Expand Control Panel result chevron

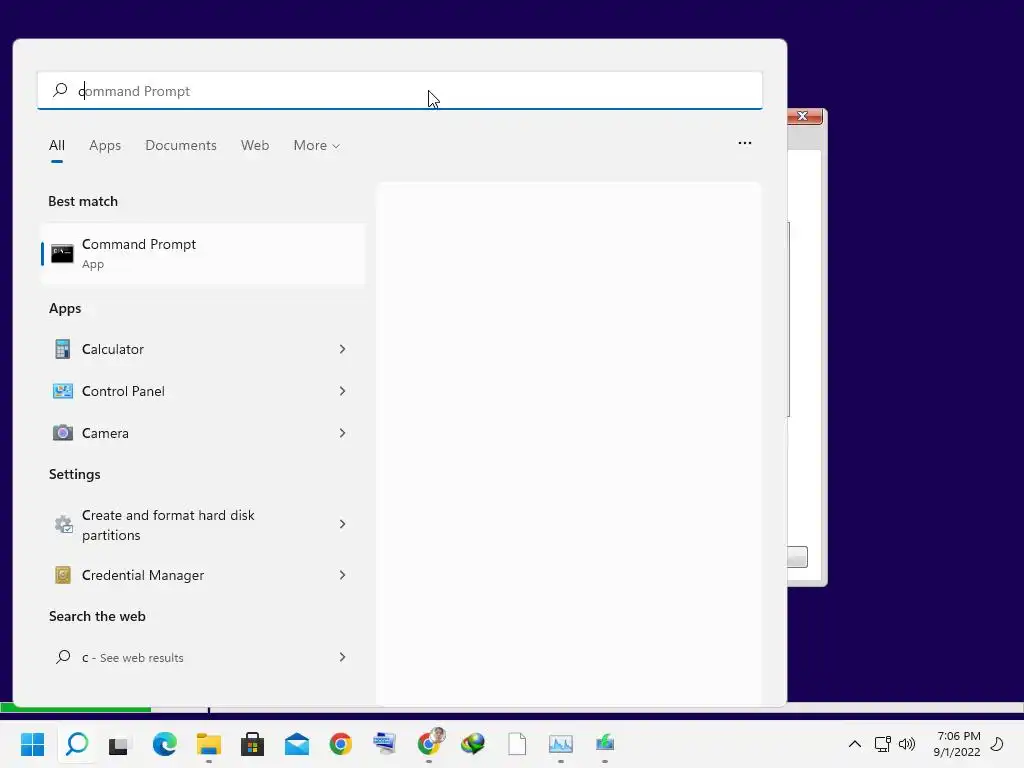point(342,391)
